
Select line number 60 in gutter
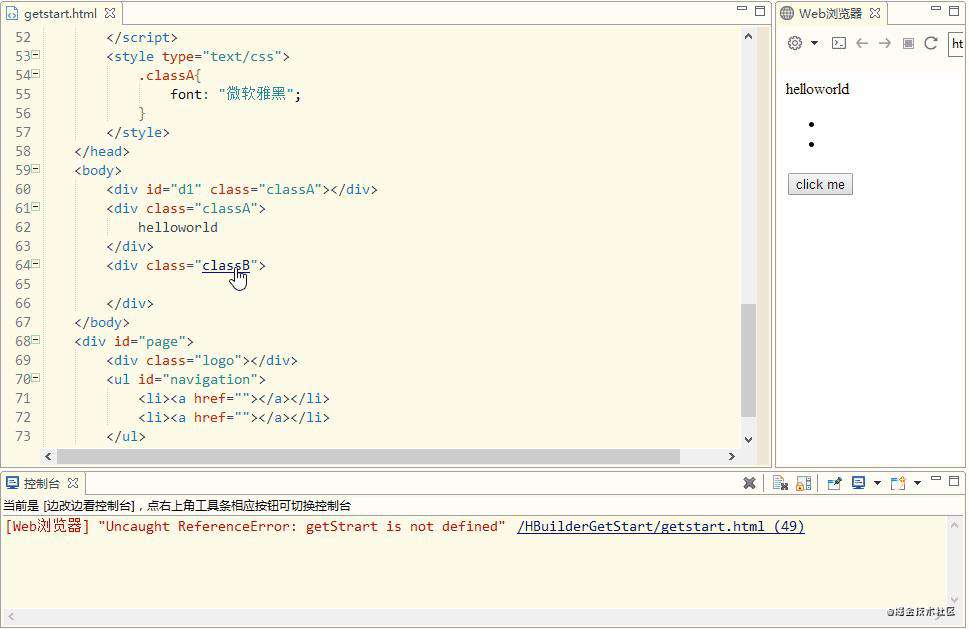click(23, 189)
